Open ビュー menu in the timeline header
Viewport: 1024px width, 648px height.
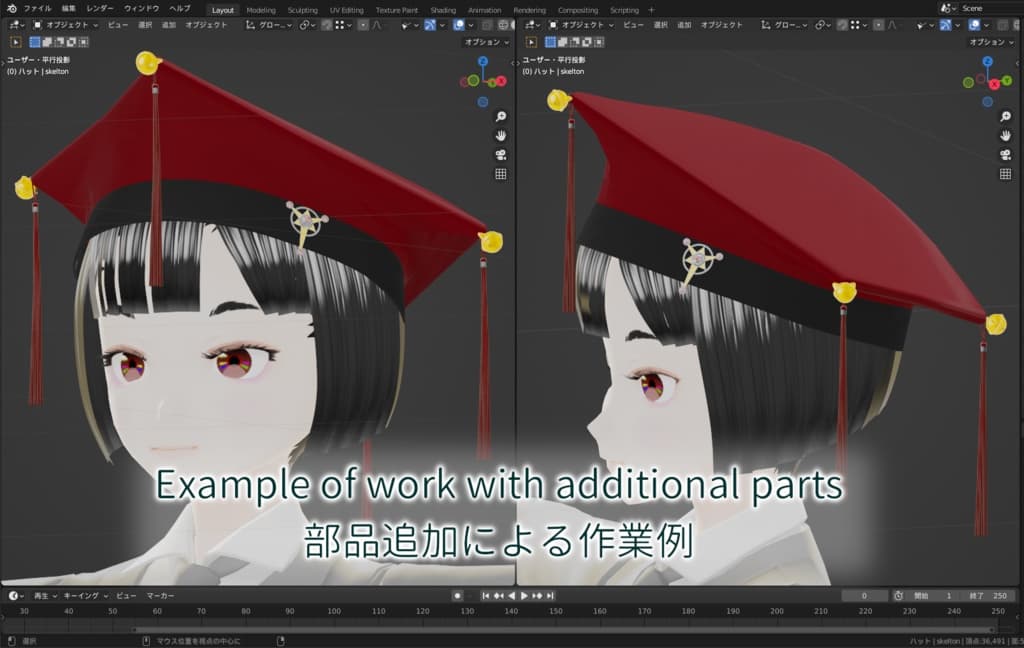(126, 596)
